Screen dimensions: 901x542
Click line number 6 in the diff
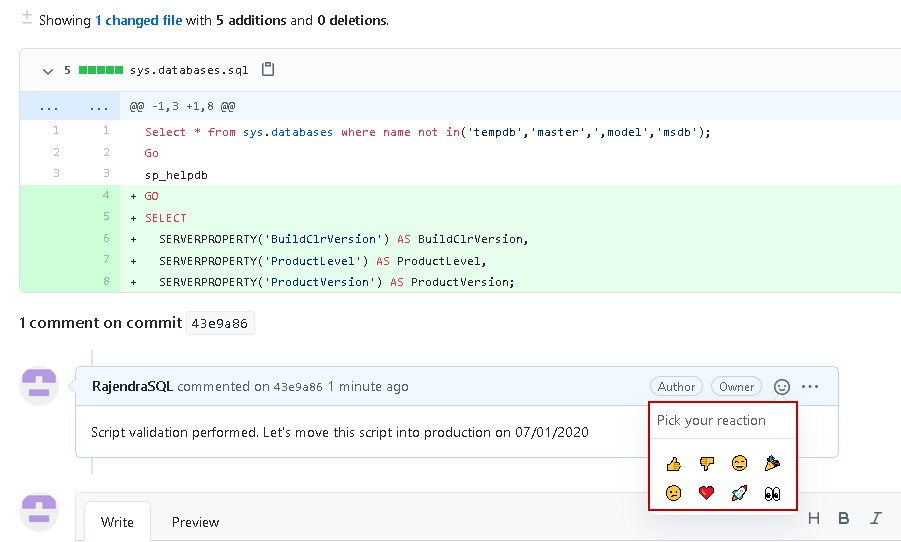105,239
